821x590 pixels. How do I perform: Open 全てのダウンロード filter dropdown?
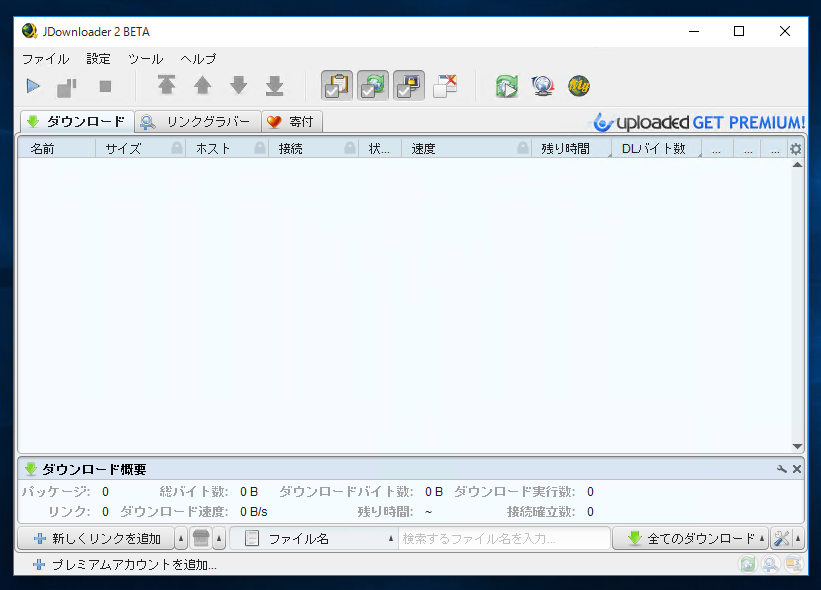(x=690, y=538)
